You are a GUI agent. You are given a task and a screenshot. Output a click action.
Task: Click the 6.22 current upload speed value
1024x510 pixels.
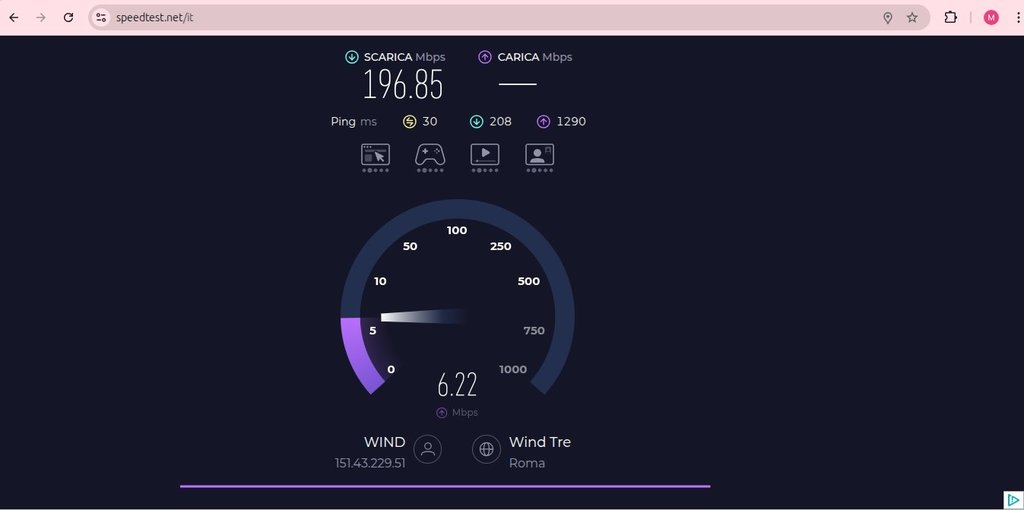(x=457, y=385)
